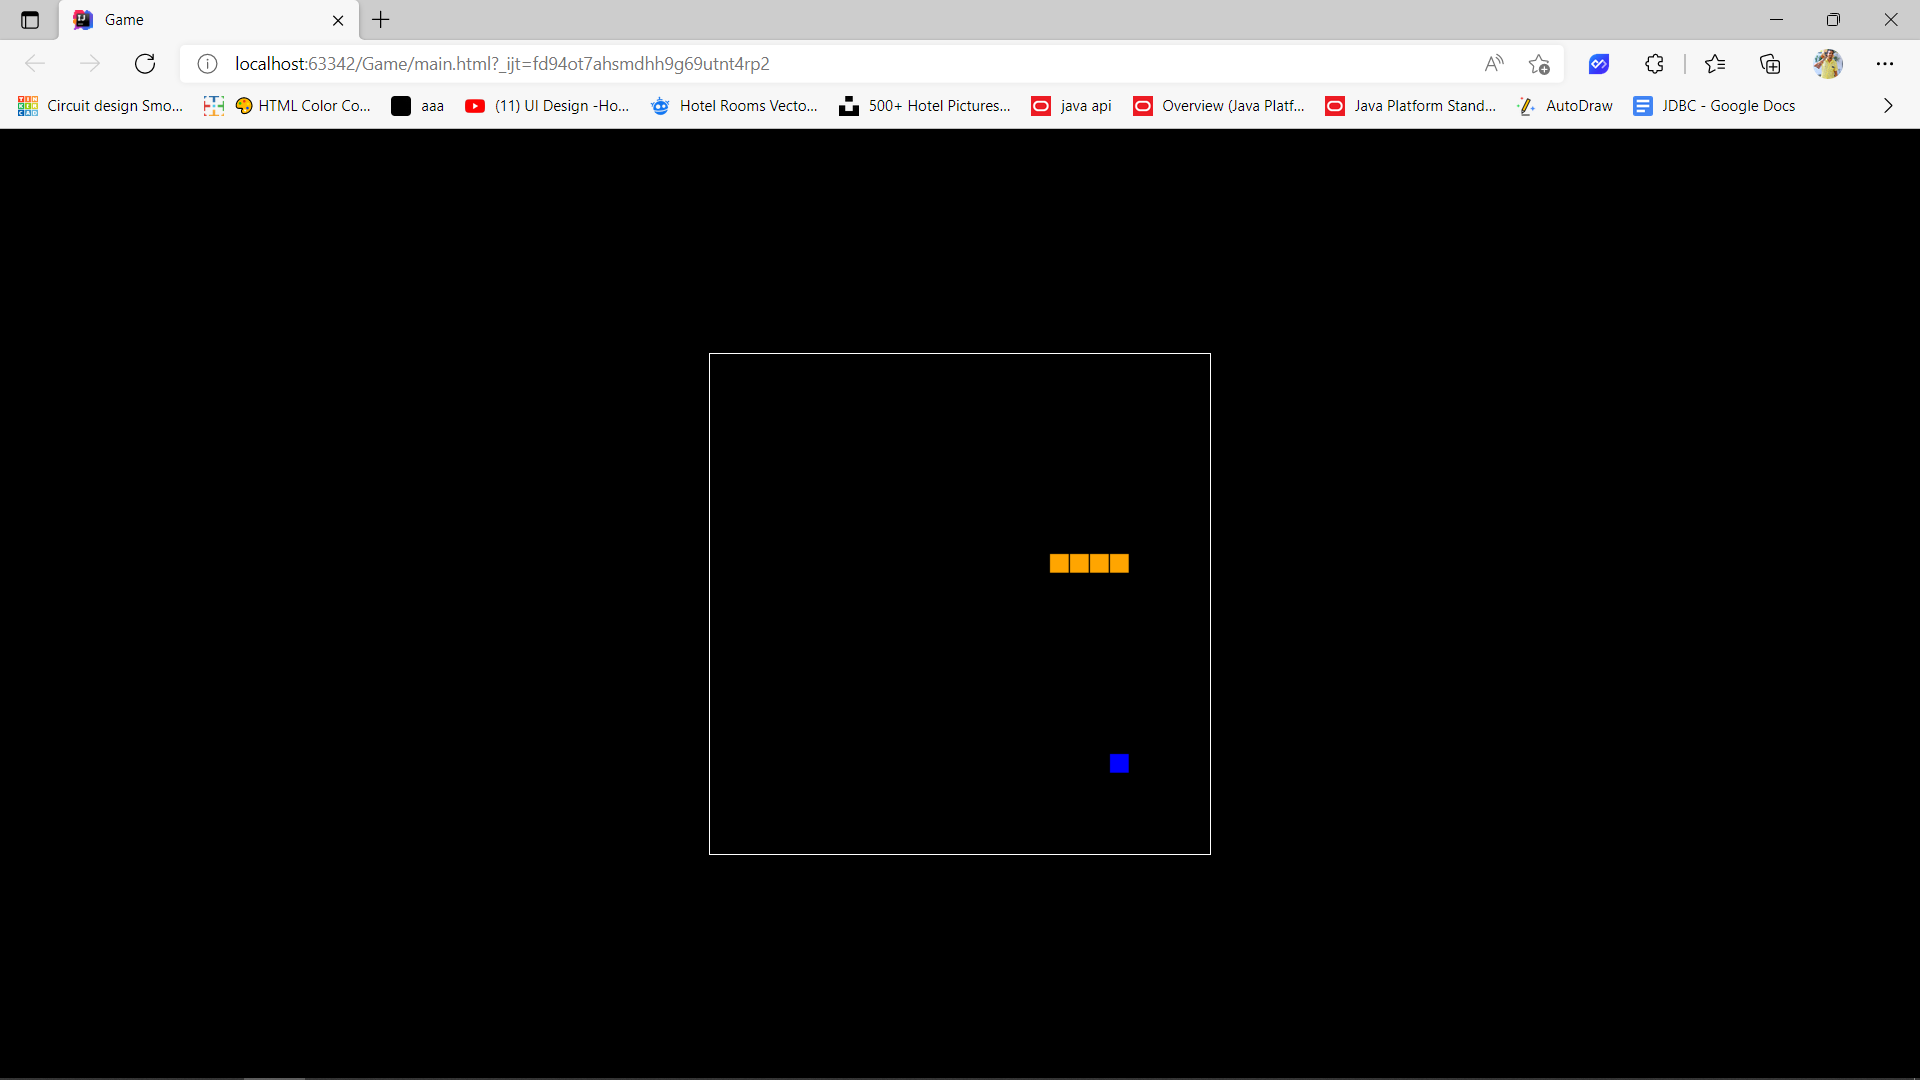Open the tab actions menu icon

[x=30, y=20]
